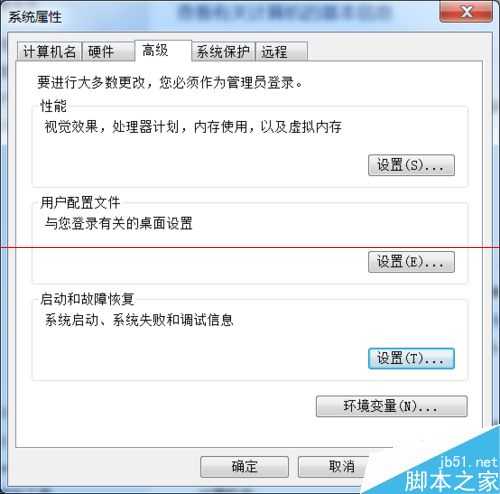Close the 系统属性 window
The height and width of the screenshot is (494, 500).
(466, 12)
